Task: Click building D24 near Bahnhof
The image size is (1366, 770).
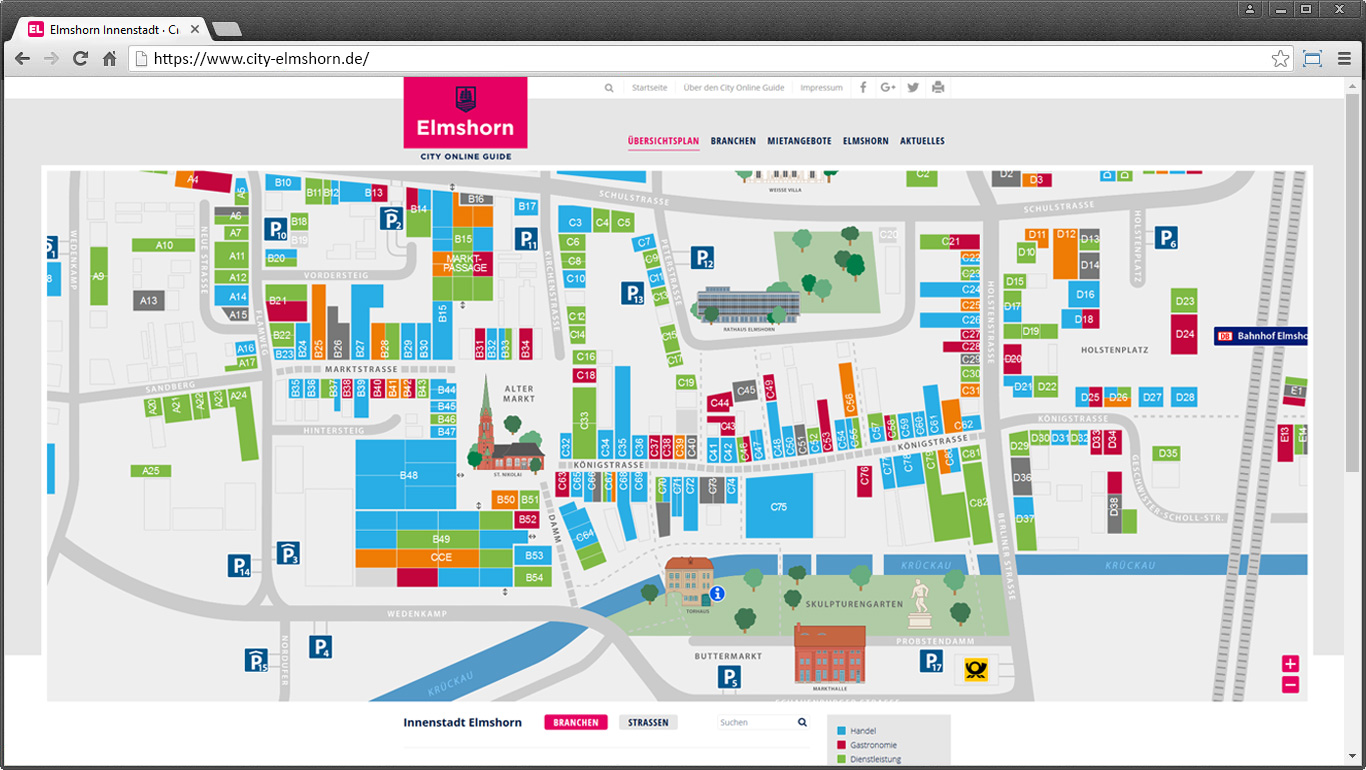Action: pyautogui.click(x=1185, y=333)
